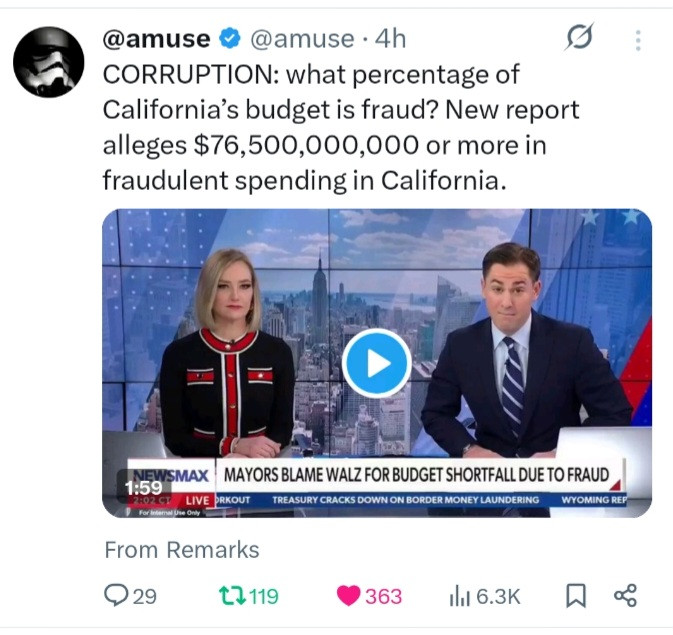Image resolution: width=673 pixels, height=635 pixels.
Task: Click the tweet text about California fraud
Action: [341, 128]
